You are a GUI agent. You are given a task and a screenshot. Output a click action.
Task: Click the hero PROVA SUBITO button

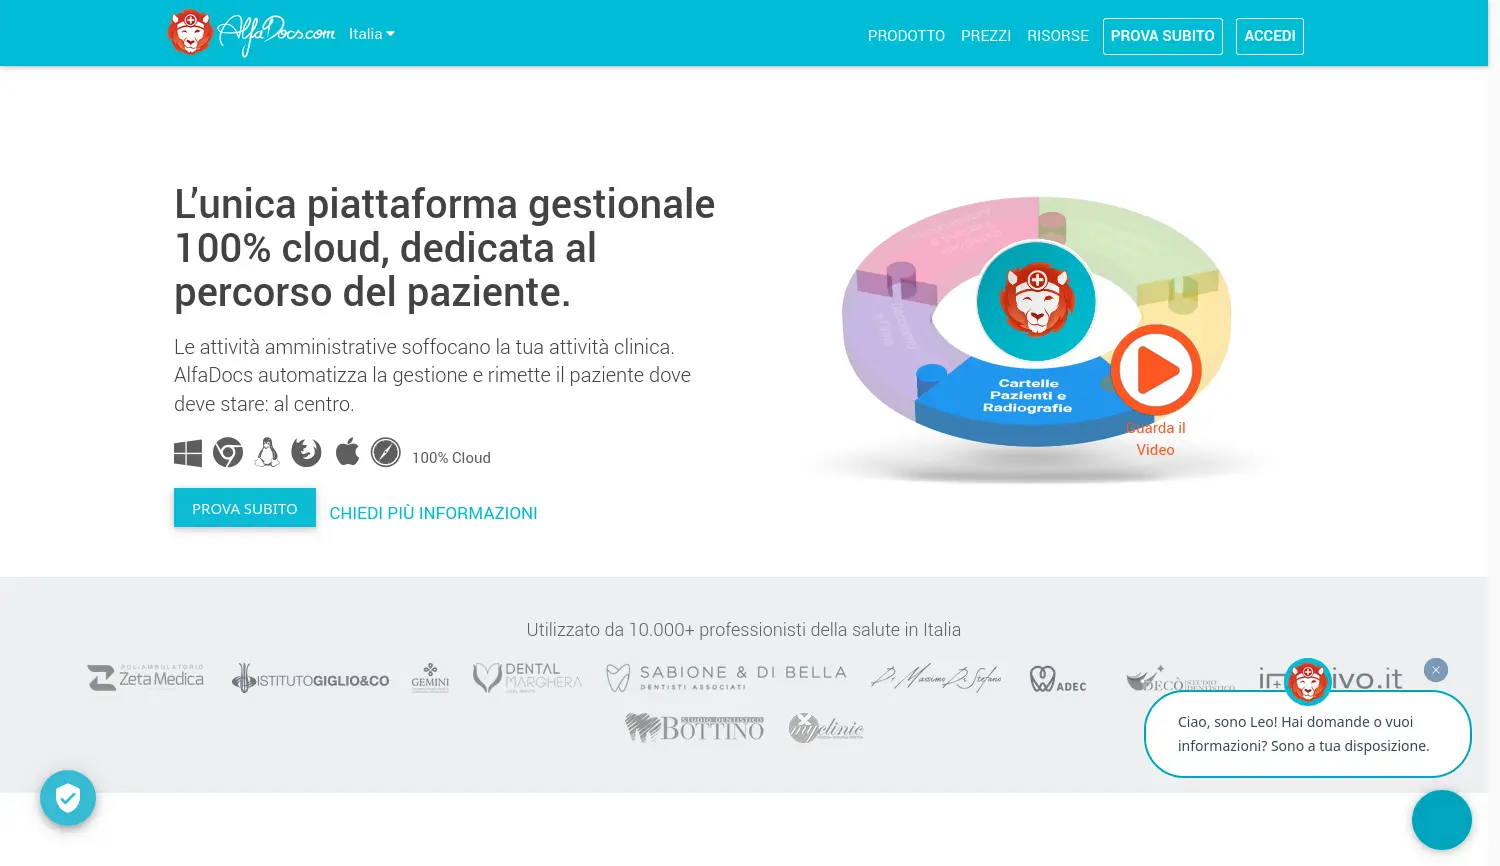(x=244, y=508)
